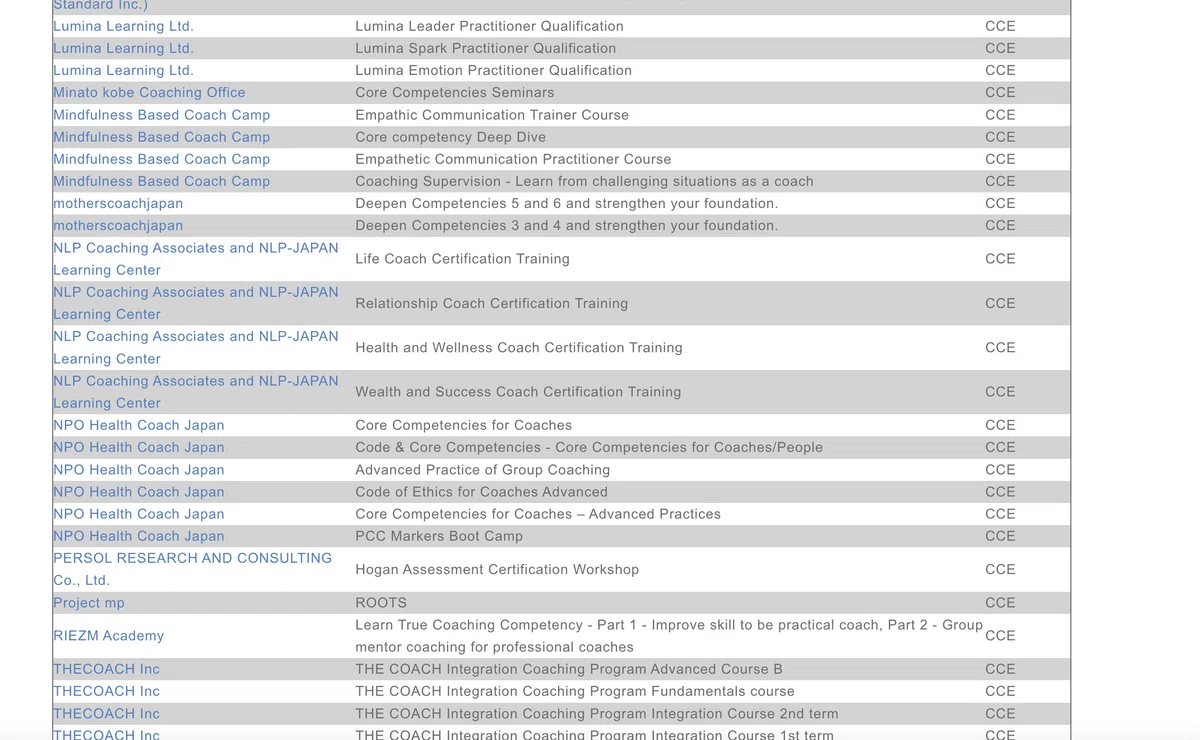Click the CCE cell in the ROOTS row
The image size is (1200, 740).
(x=1000, y=603)
